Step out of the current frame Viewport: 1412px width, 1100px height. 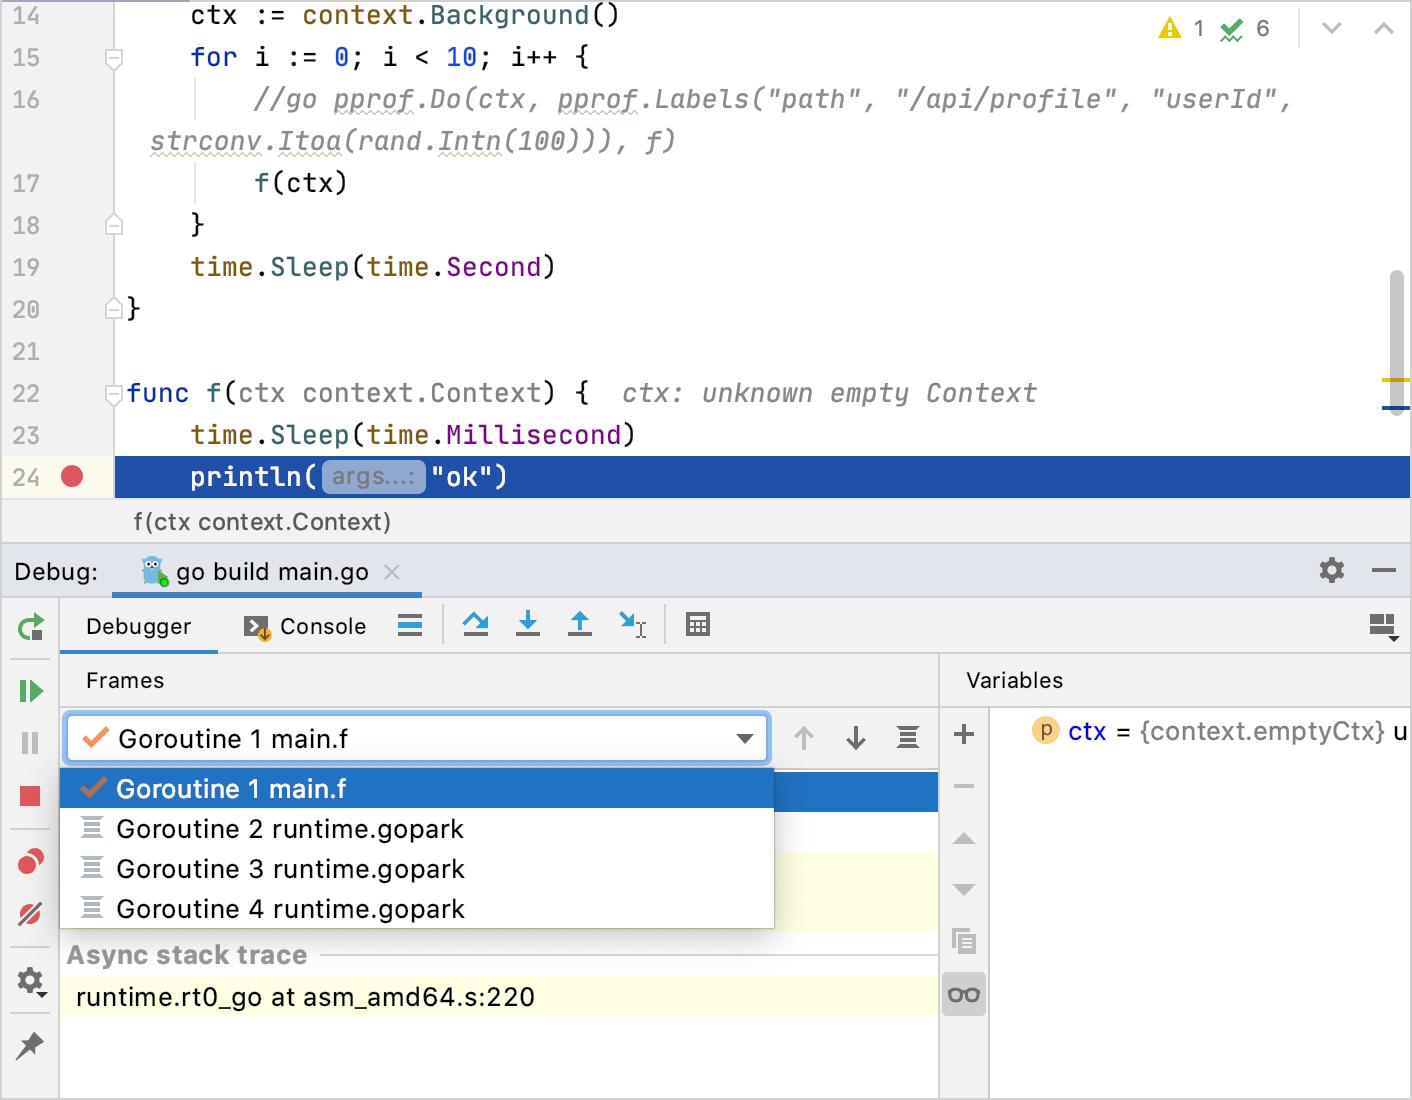point(579,624)
